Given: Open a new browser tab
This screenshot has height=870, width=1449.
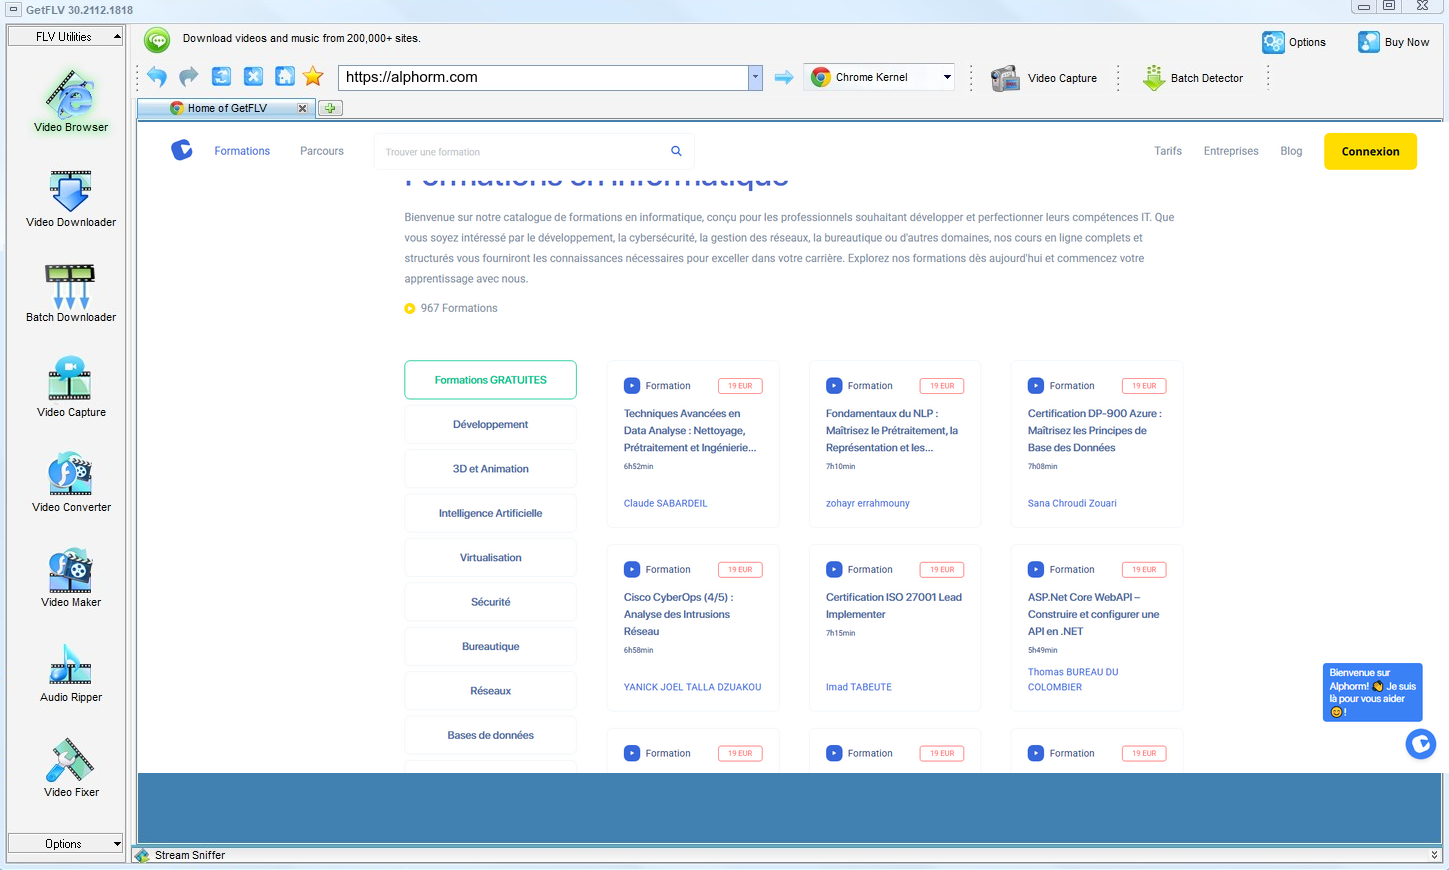Looking at the screenshot, I should click(x=330, y=108).
